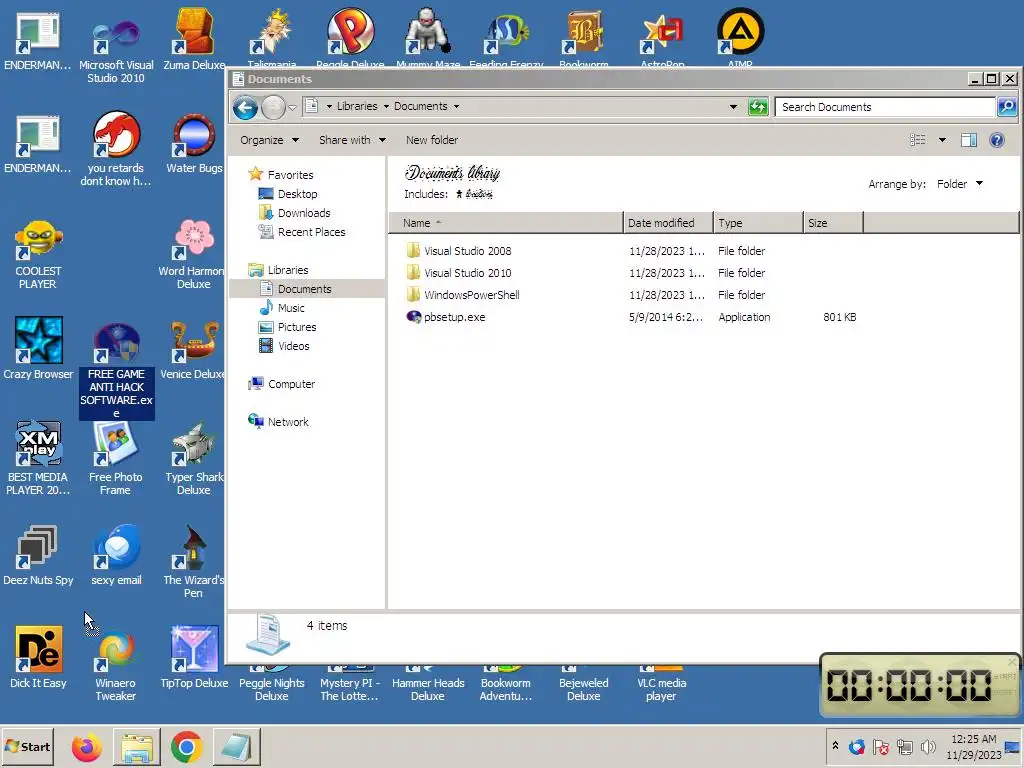Open Explorer help question-mark icon
This screenshot has width=1024, height=768.
point(997,140)
